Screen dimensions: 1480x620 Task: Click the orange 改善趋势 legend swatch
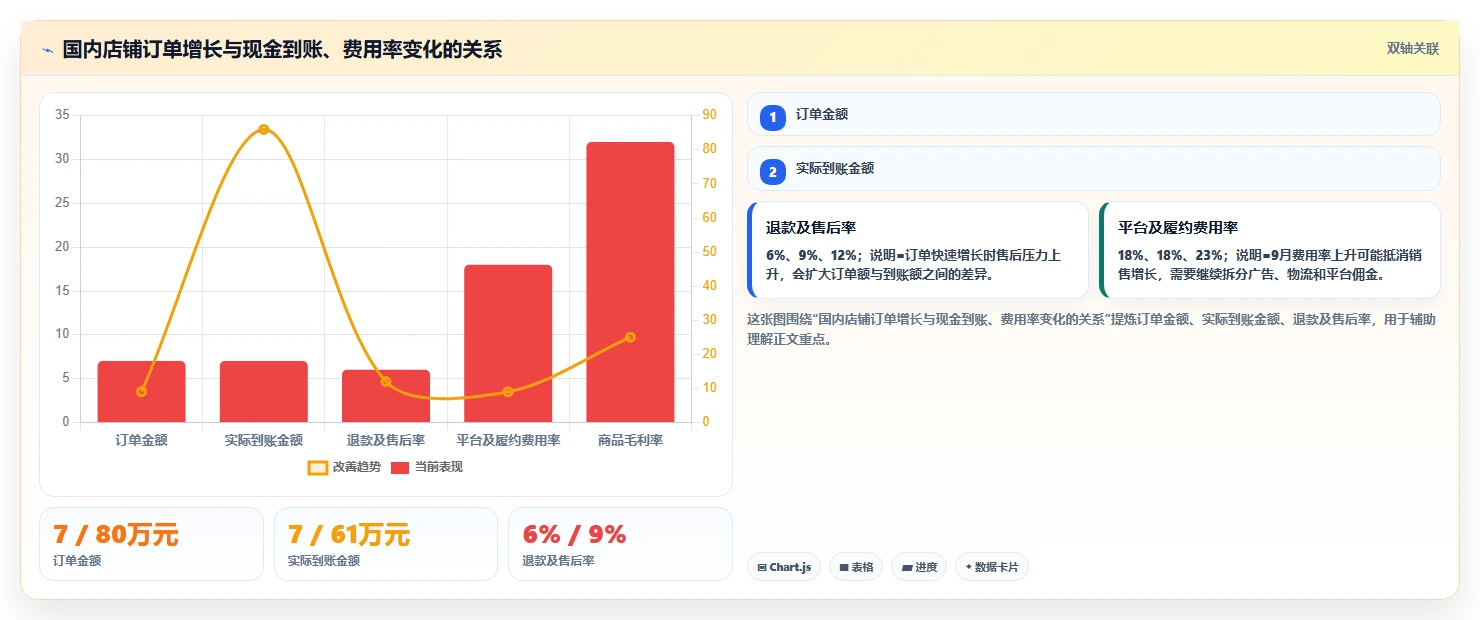[317, 467]
